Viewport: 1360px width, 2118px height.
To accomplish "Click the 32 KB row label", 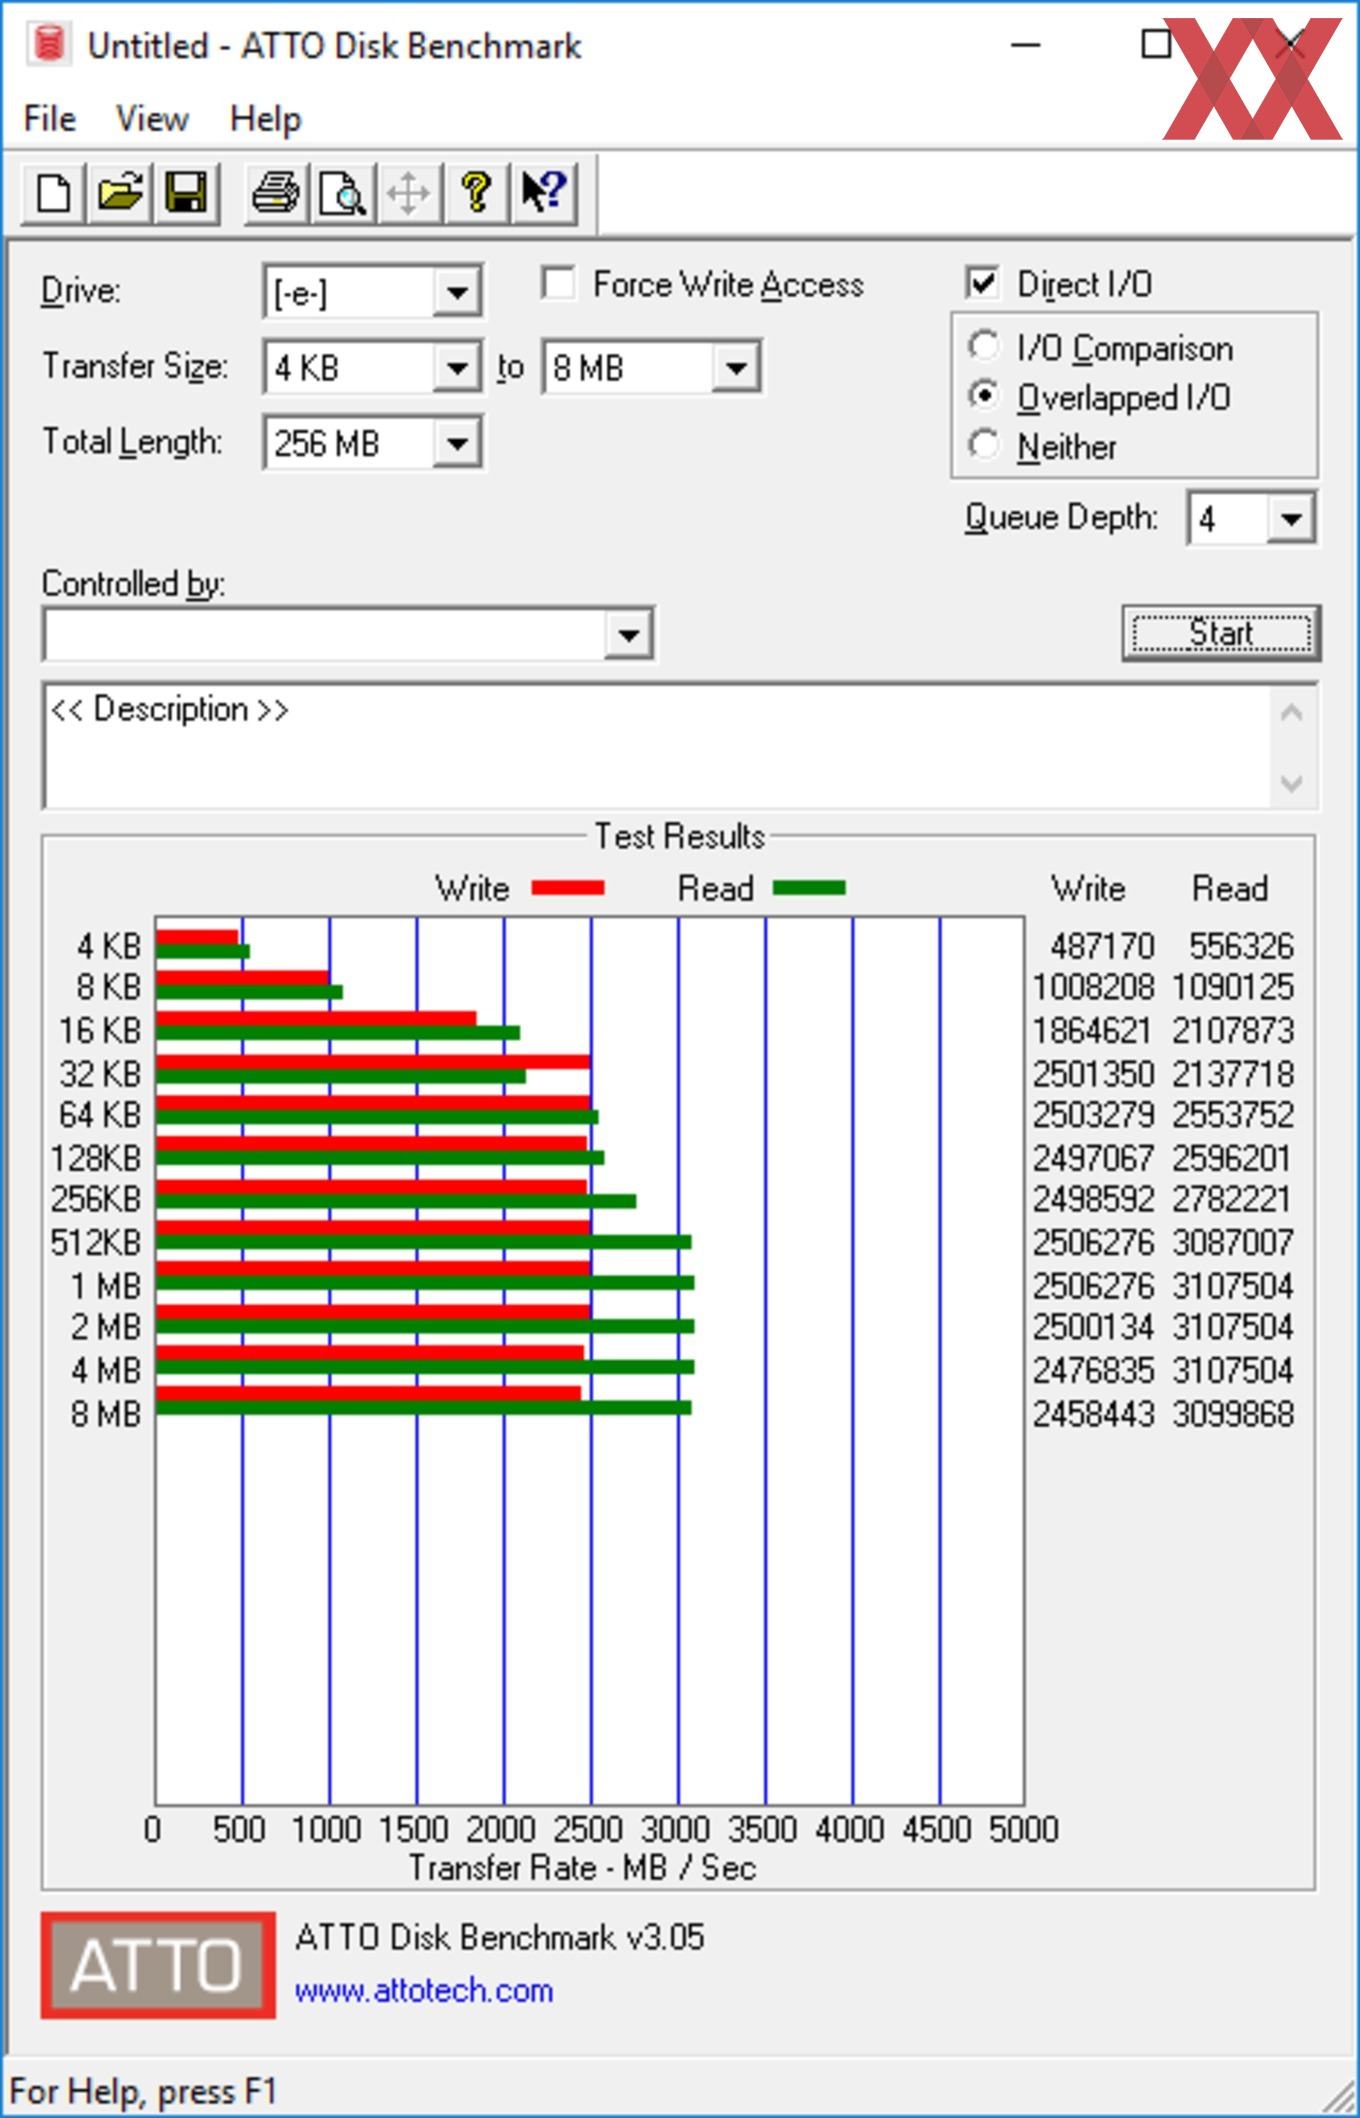I will tap(100, 1074).
